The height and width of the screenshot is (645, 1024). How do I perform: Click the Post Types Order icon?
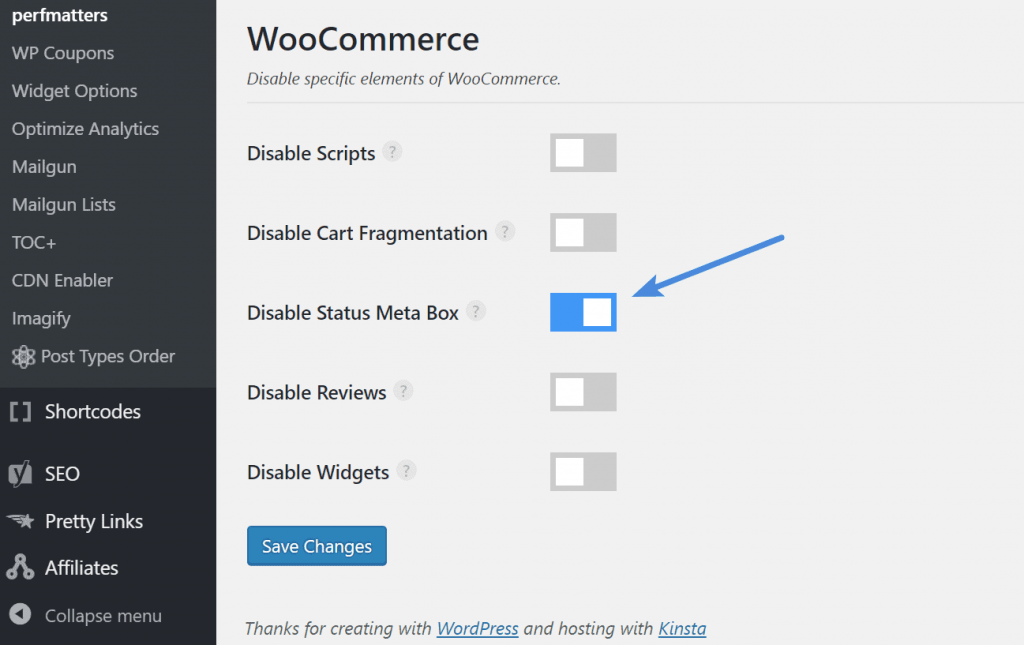tap(22, 356)
